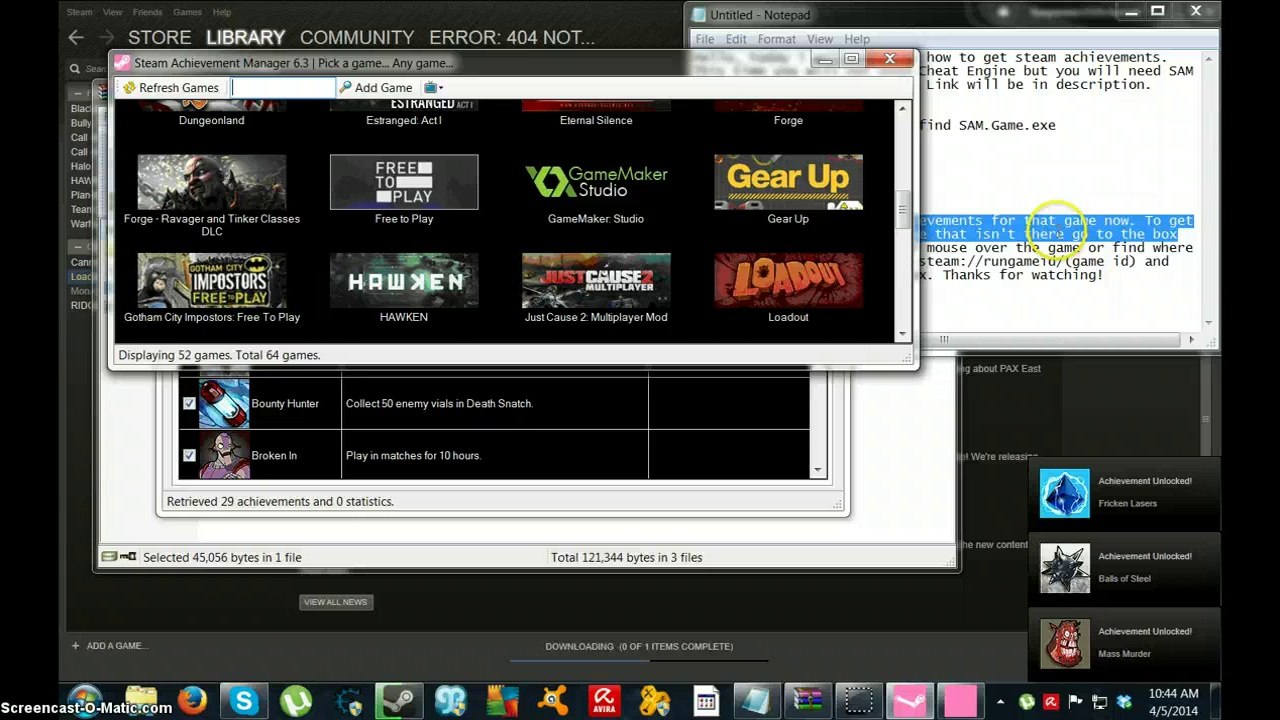Viewport: 1280px width, 720px height.
Task: Show hidden system tray icons
Action: [x=1000, y=701]
